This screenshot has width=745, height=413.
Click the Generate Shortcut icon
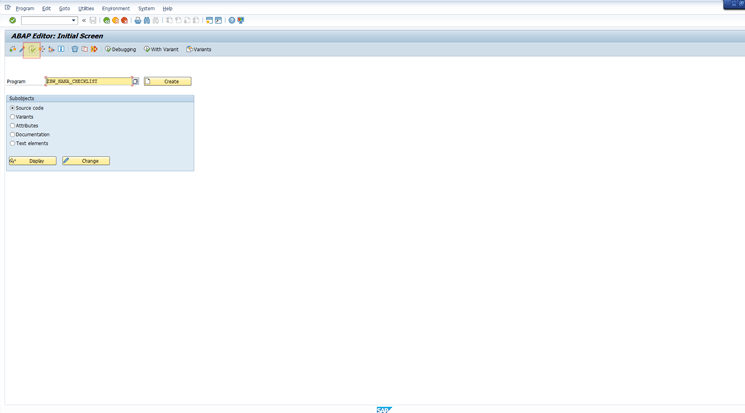click(218, 20)
